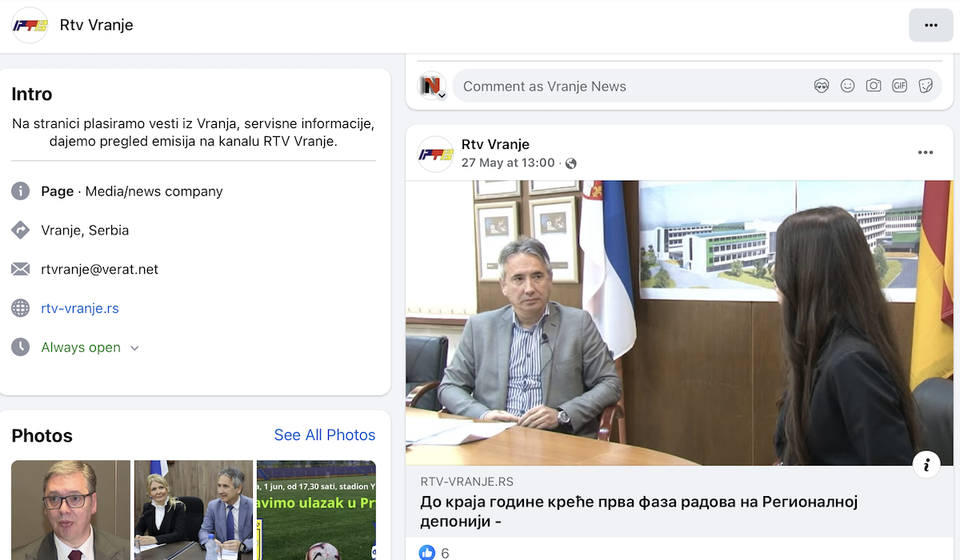Click the Photos section heading
Screen dimensions: 960x560
coord(42,436)
